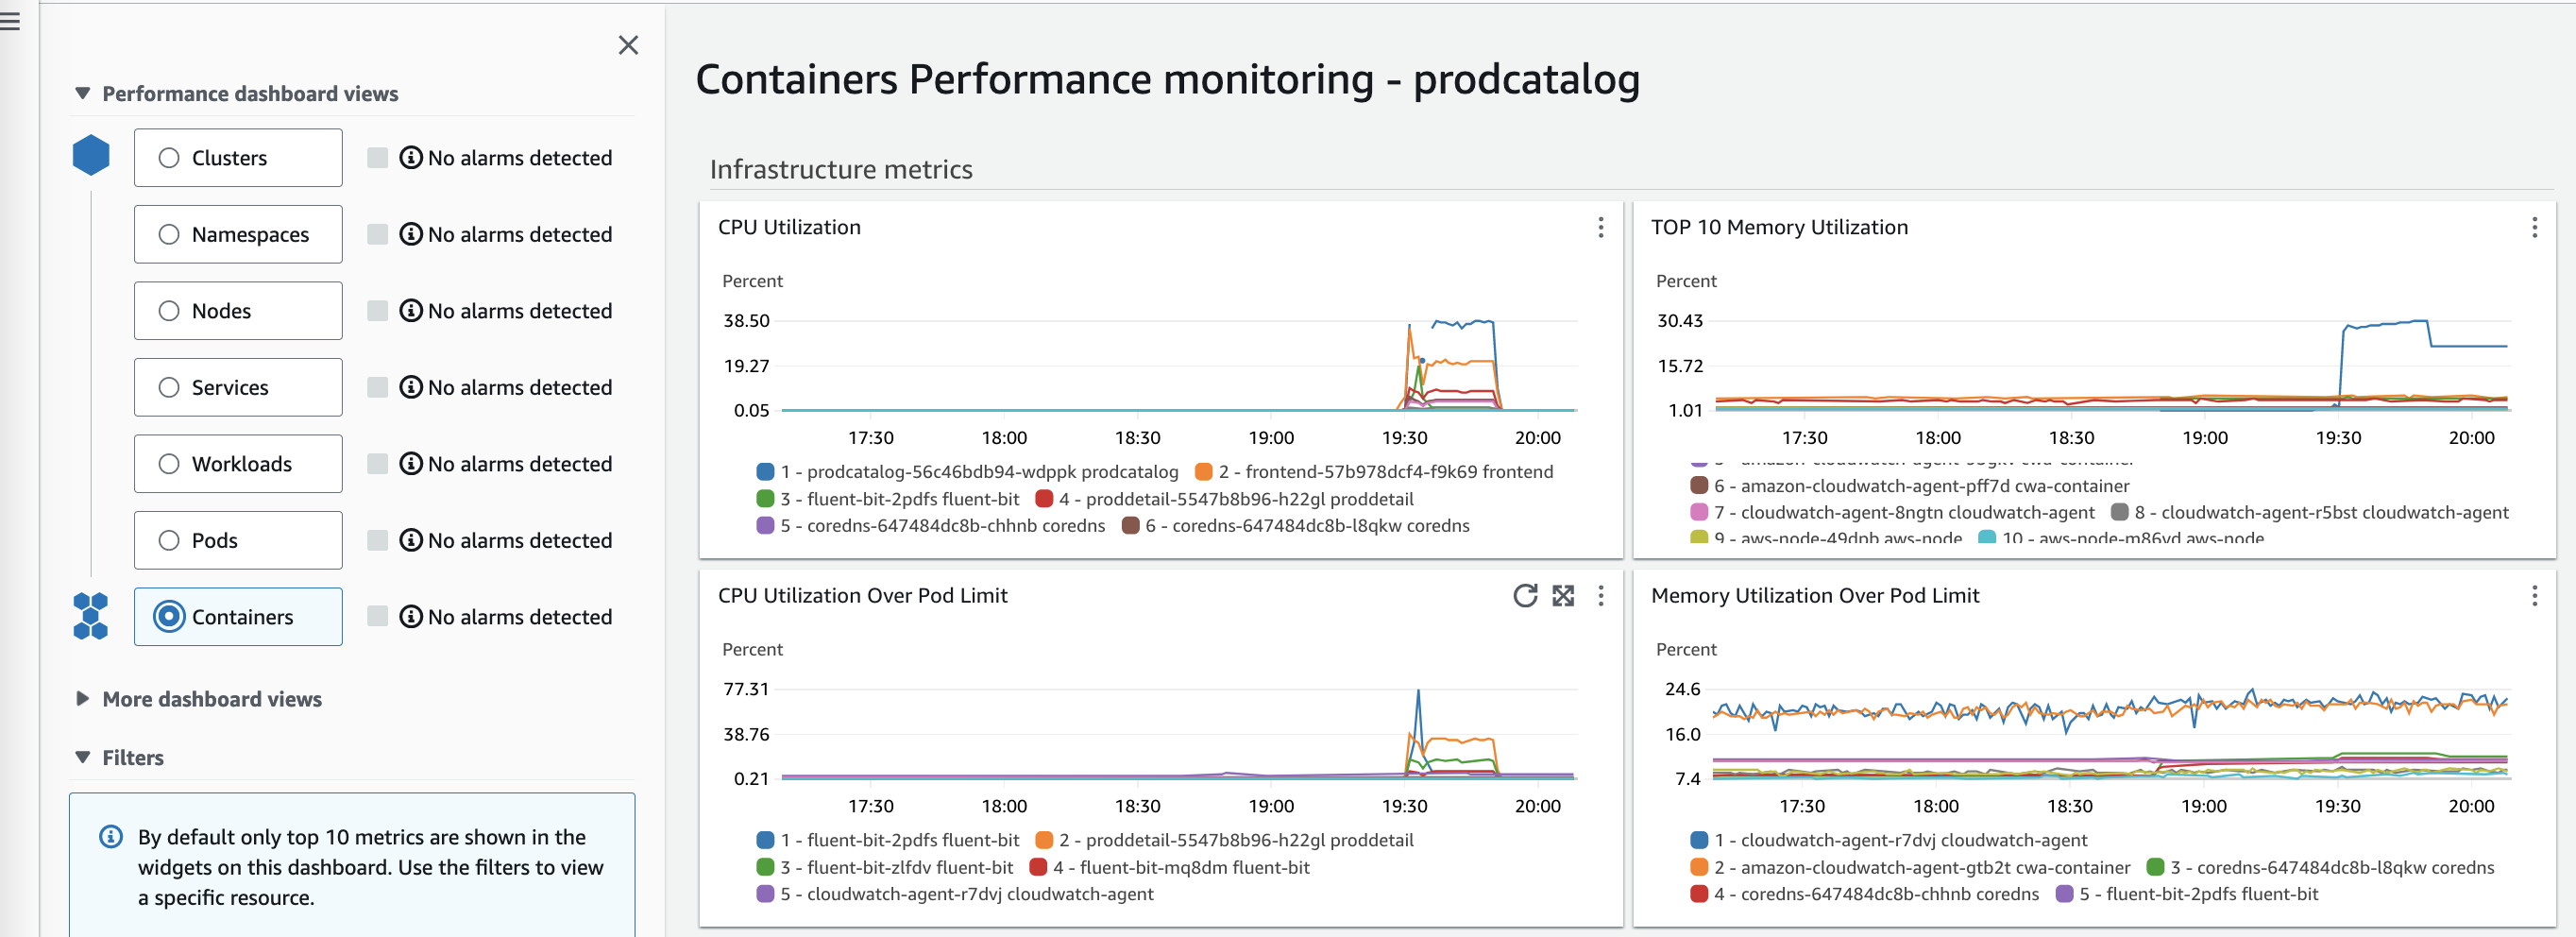The width and height of the screenshot is (2576, 937).
Task: Collapse the Performance dashboard views section
Action: tap(82, 92)
